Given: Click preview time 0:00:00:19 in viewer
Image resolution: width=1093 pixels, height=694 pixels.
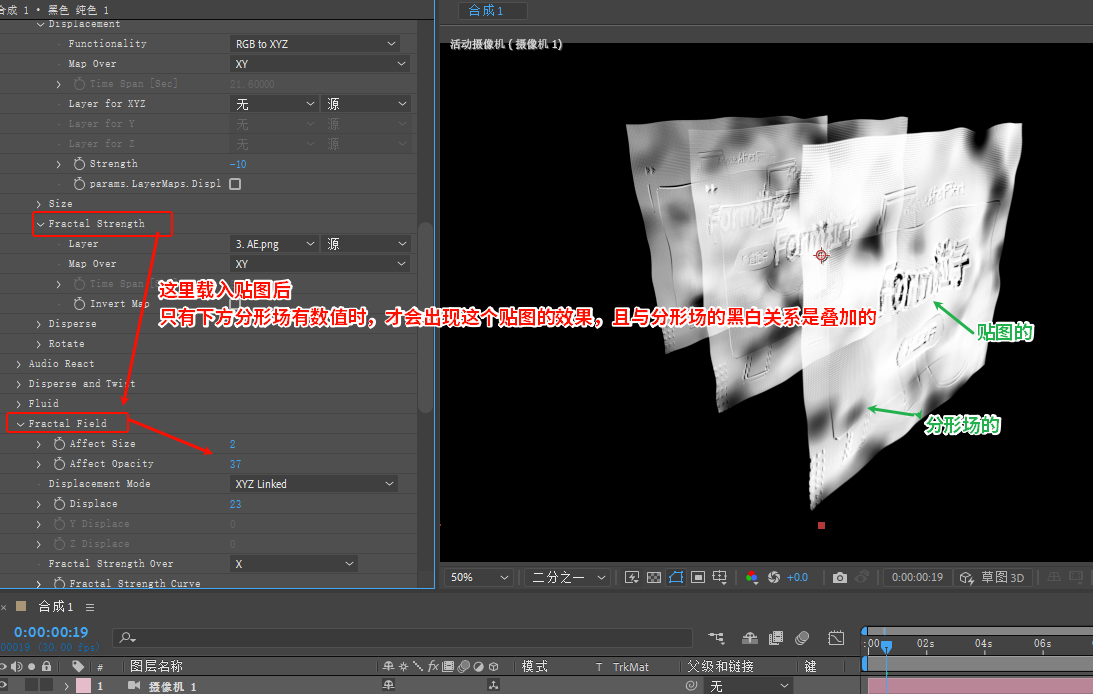Looking at the screenshot, I should [x=917, y=577].
